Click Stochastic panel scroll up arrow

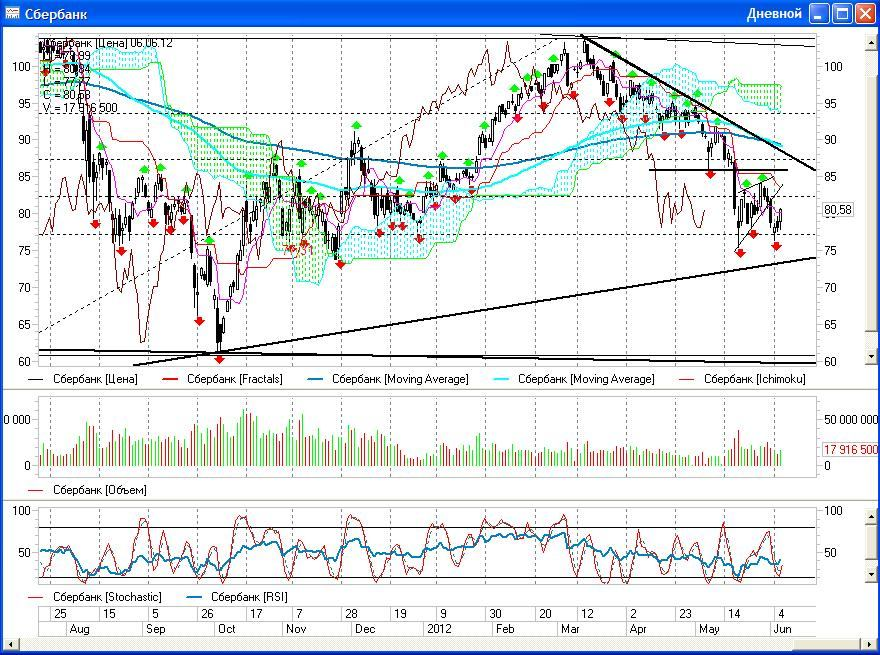click(x=871, y=515)
